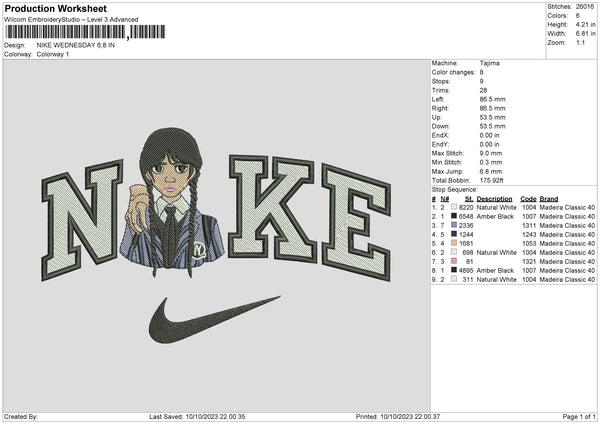
Task: Click 'Wilcom EmbroideryStudio – Level 3 Advanced' text
Action: (71, 20)
